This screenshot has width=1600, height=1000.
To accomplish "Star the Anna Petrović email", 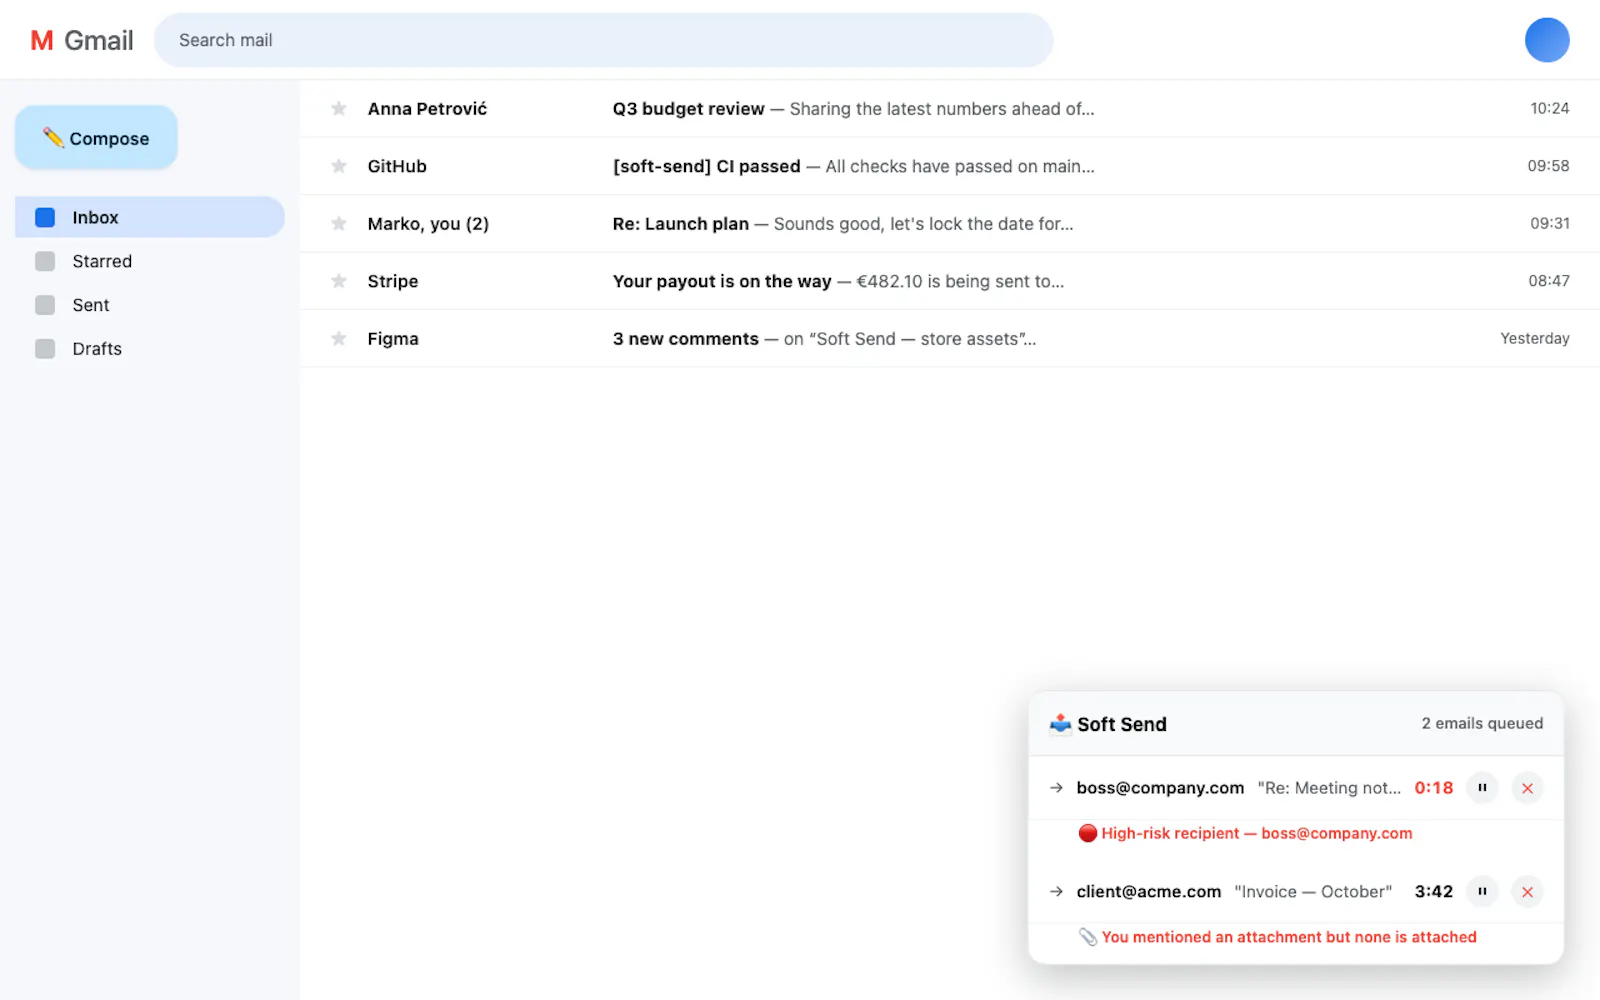I will pos(339,108).
